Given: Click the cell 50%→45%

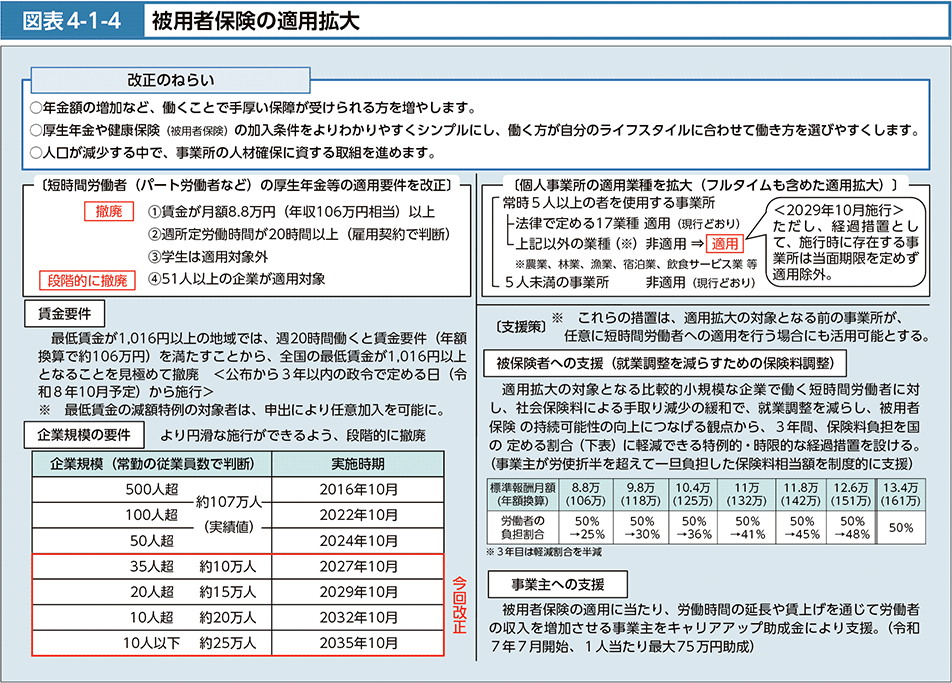Looking at the screenshot, I should (801, 527).
